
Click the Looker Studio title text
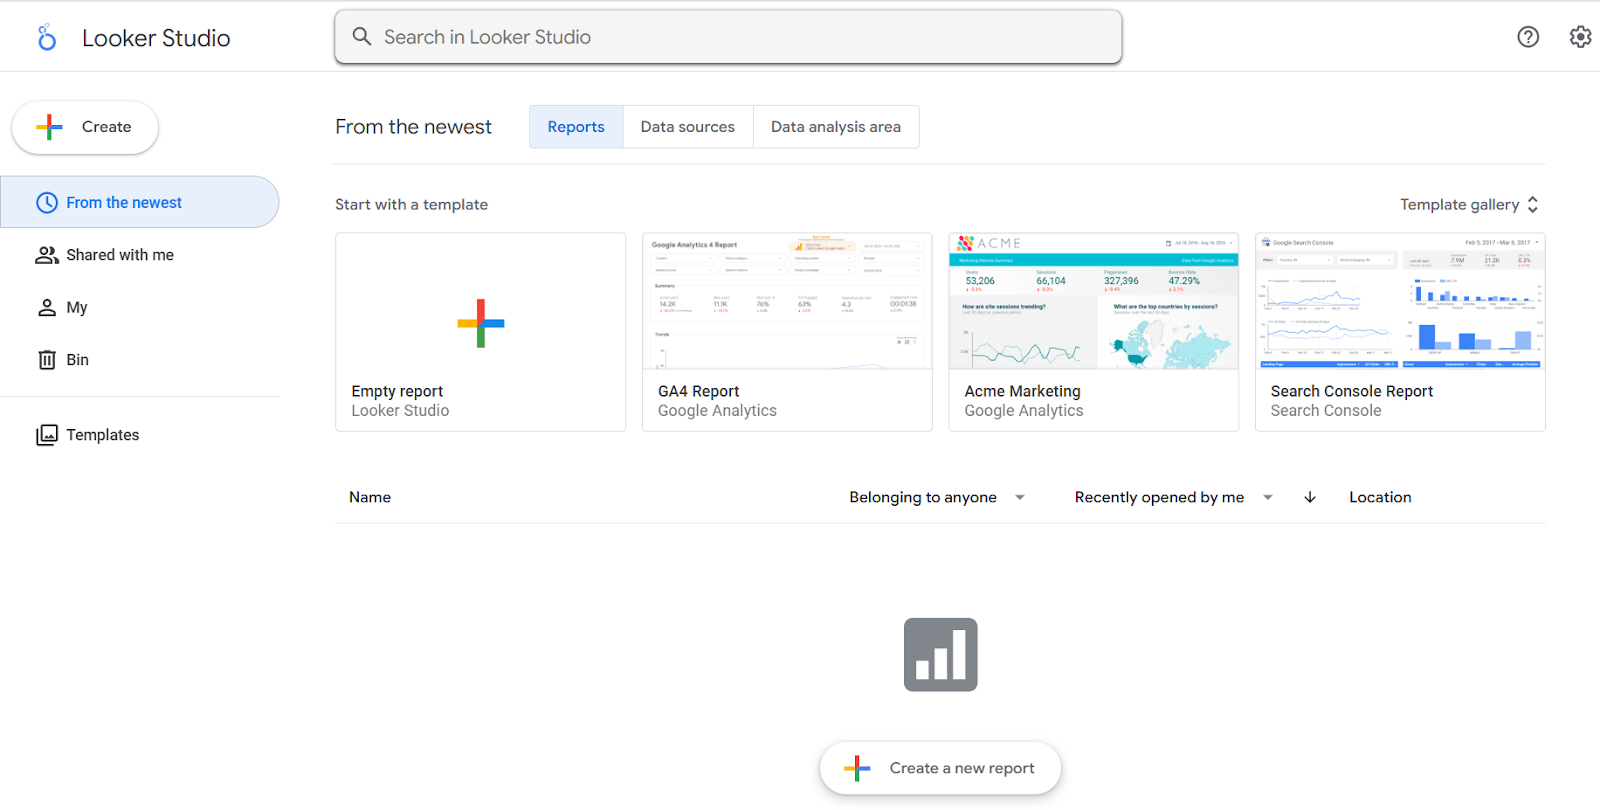[156, 38]
